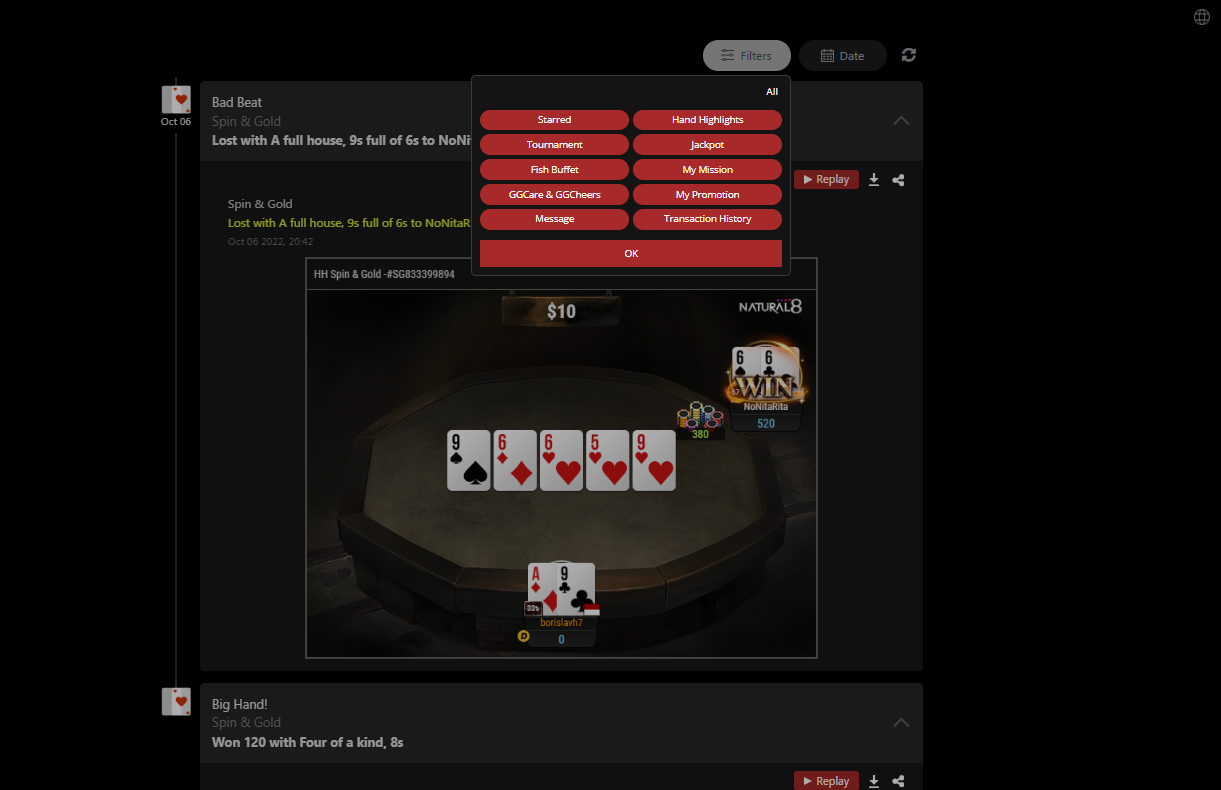Toggle the Hand Highlights filter
This screenshot has height=790, width=1221.
pos(707,120)
